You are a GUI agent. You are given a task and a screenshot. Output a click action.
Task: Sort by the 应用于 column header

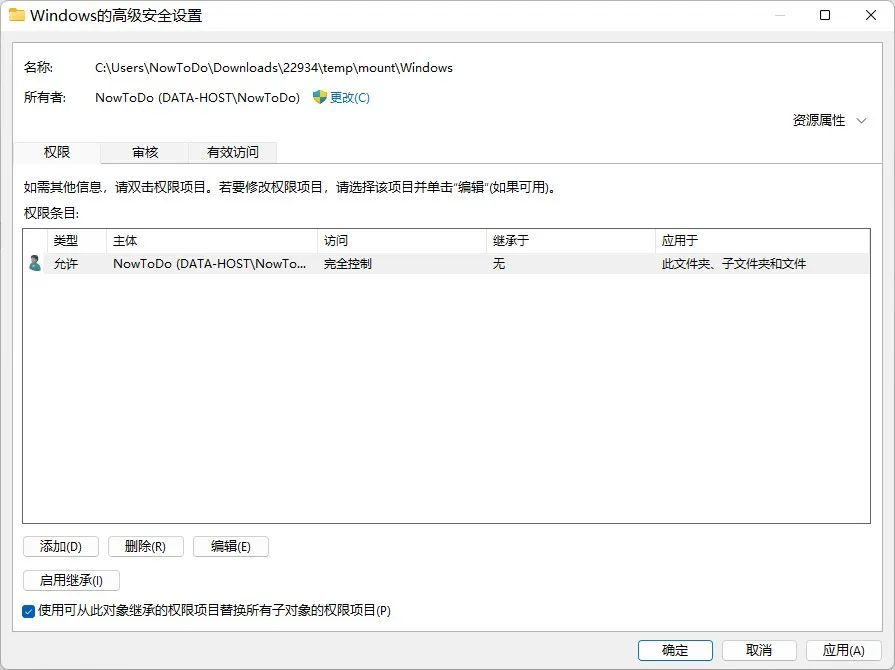pyautogui.click(x=763, y=241)
